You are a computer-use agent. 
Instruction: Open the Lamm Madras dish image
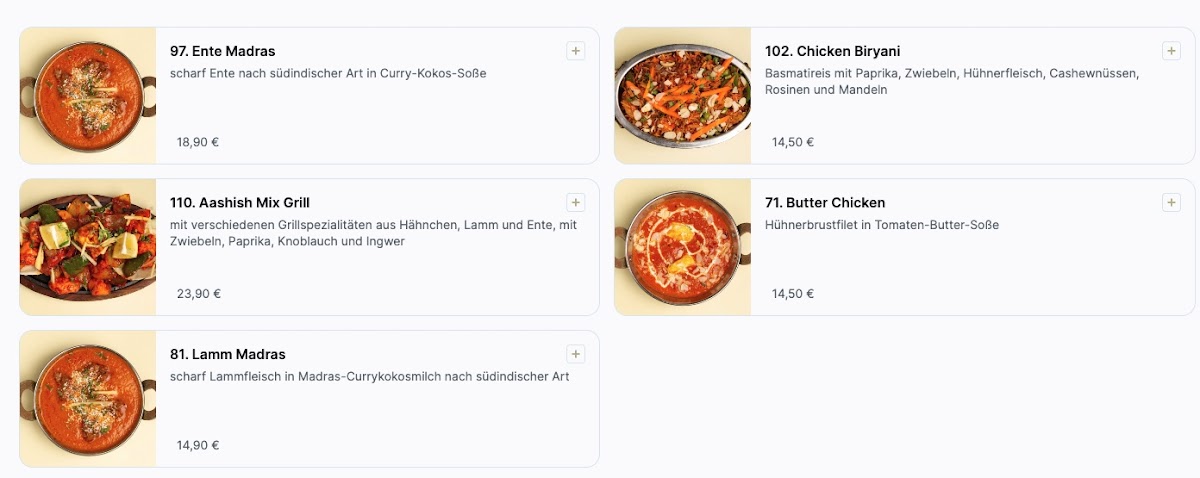(x=88, y=399)
